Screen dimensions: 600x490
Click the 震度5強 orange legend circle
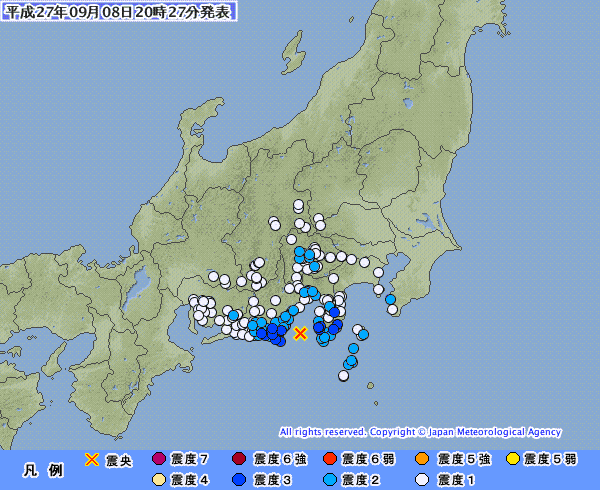tap(422, 459)
